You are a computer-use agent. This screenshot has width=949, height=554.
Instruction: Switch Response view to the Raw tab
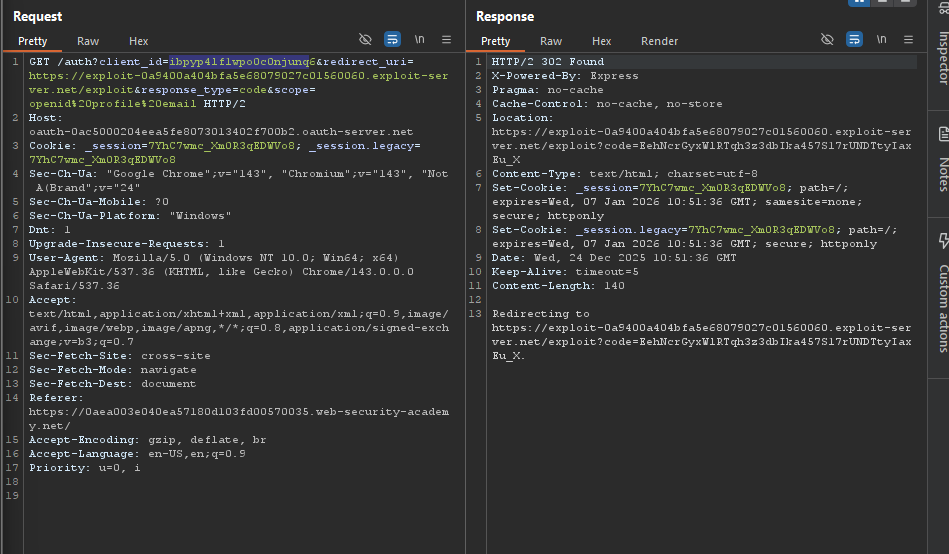551,41
